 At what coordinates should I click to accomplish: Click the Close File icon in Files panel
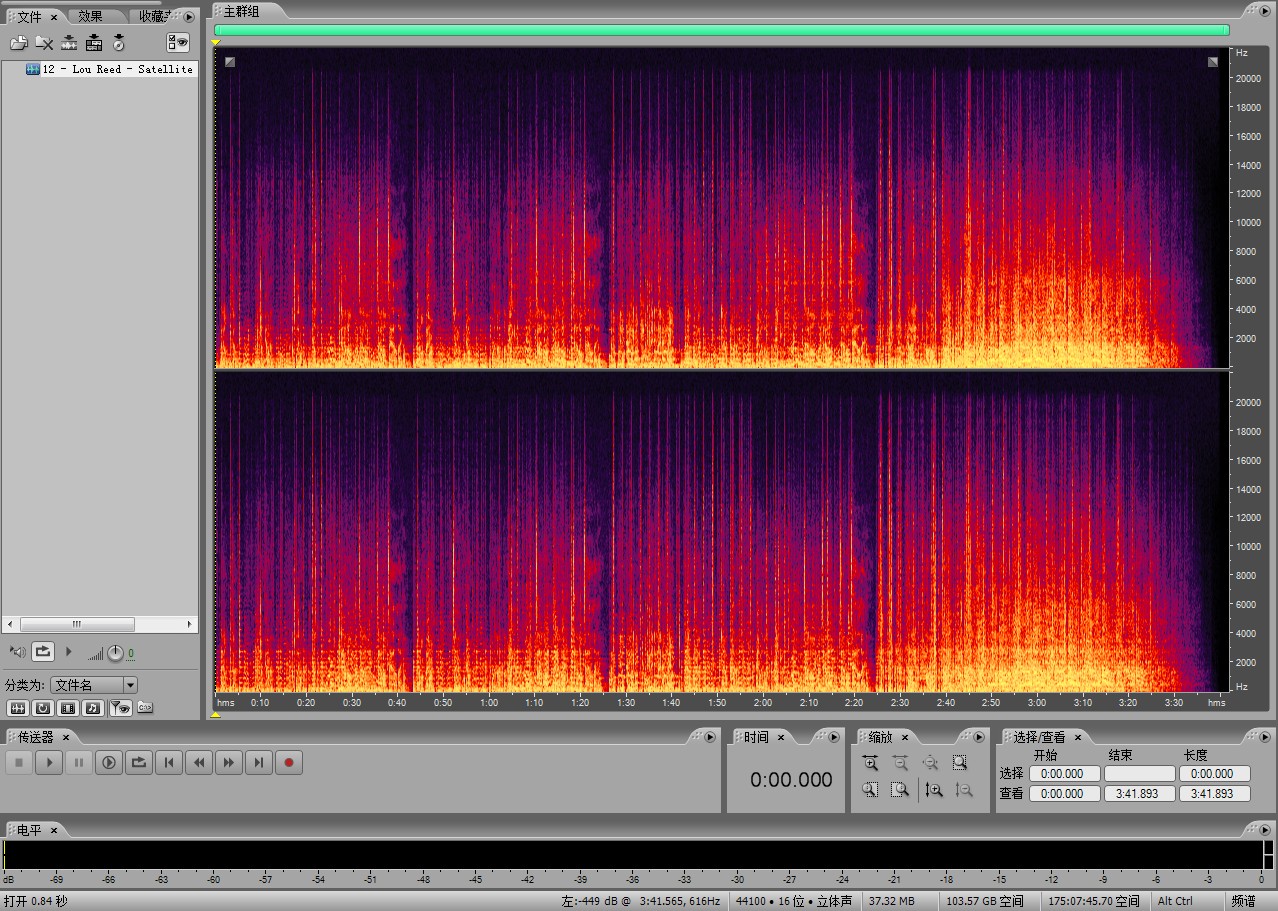tap(44, 43)
